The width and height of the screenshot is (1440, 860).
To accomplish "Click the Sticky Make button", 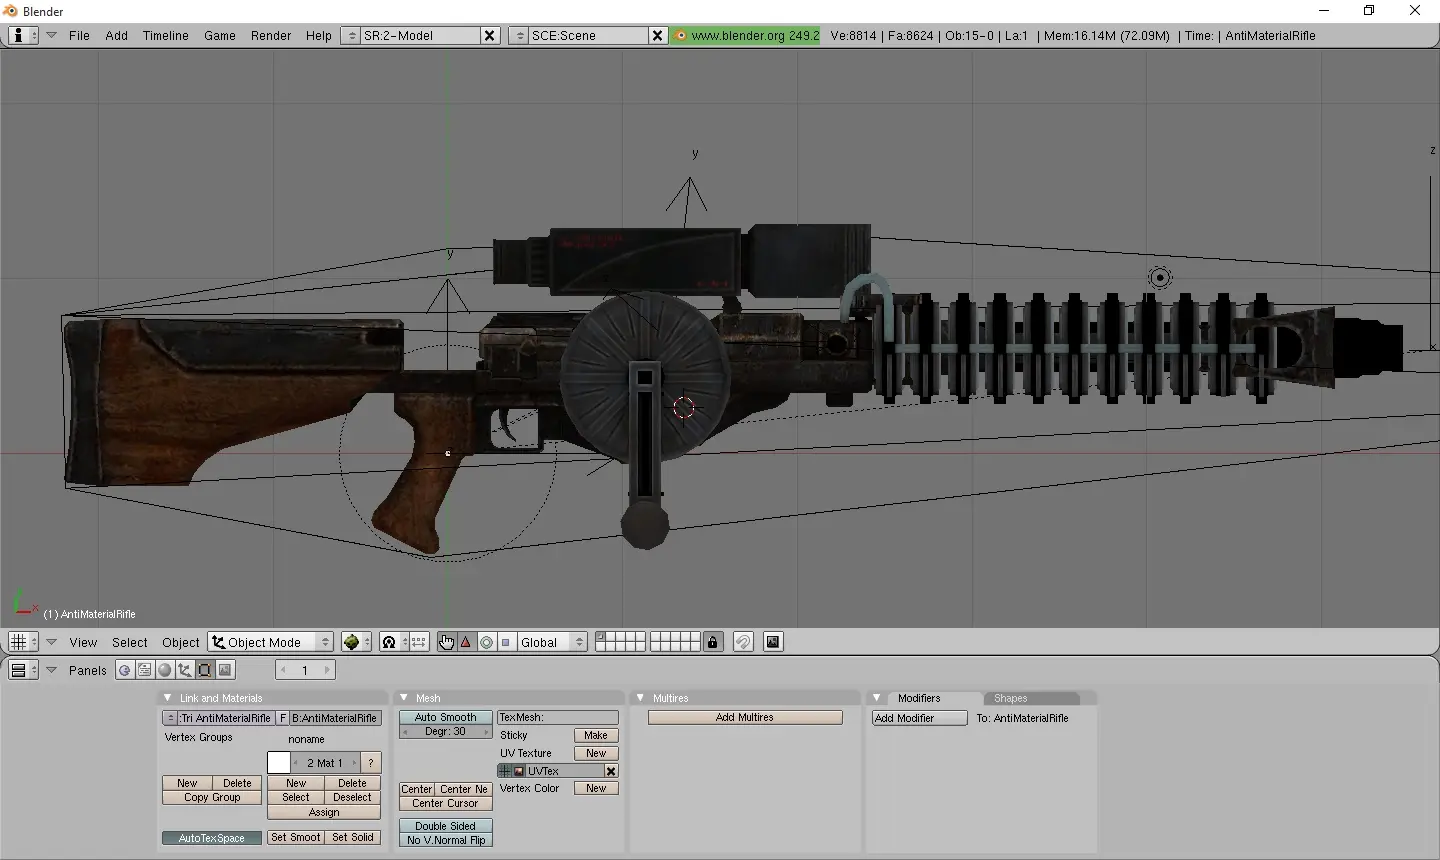I will pyautogui.click(x=596, y=735).
